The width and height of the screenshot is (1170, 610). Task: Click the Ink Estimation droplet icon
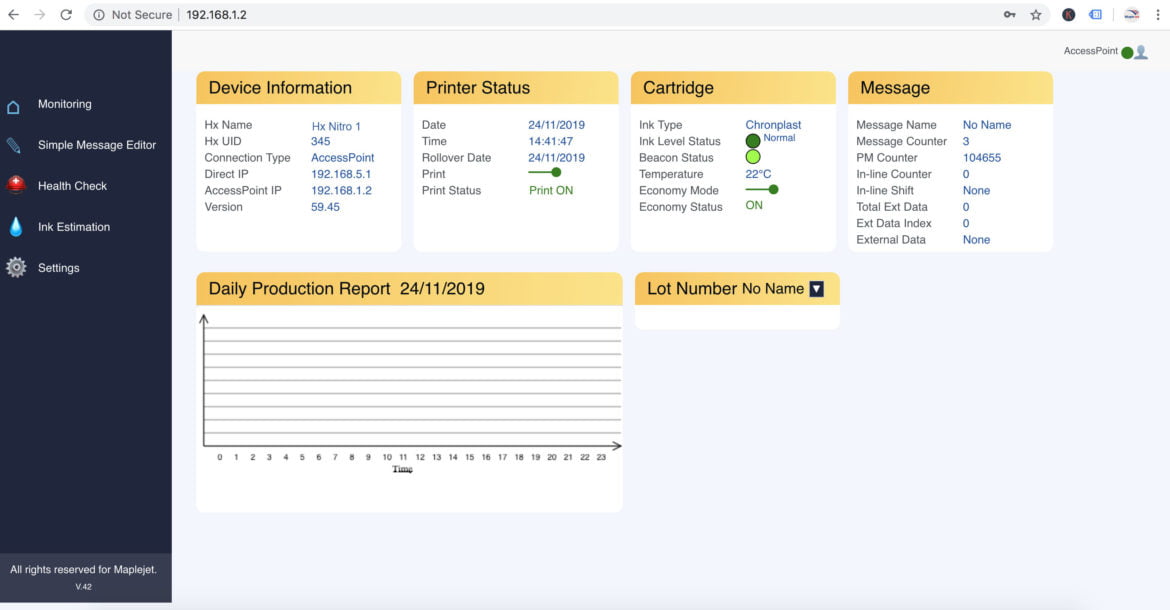(x=15, y=227)
